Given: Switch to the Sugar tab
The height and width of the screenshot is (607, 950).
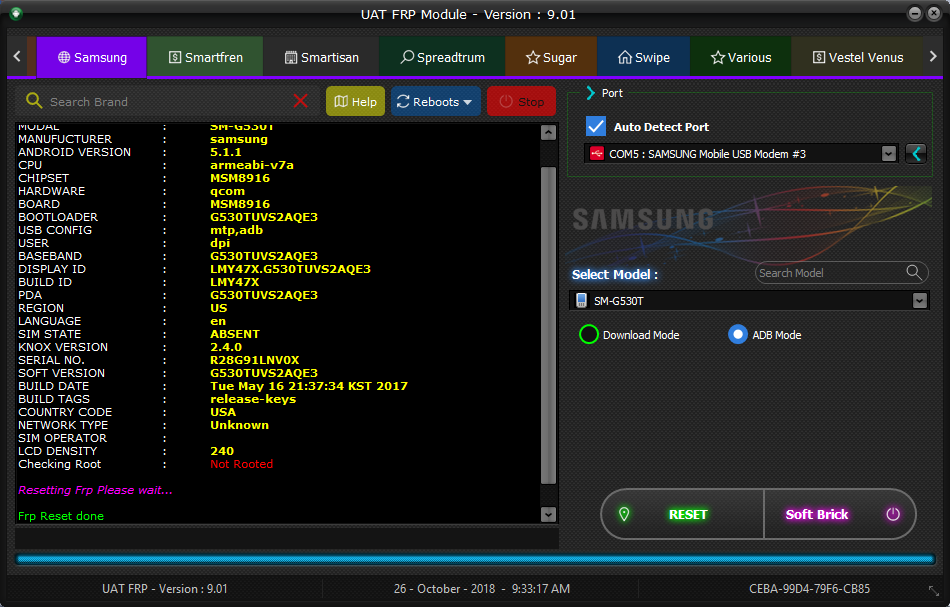Looking at the screenshot, I should 551,57.
